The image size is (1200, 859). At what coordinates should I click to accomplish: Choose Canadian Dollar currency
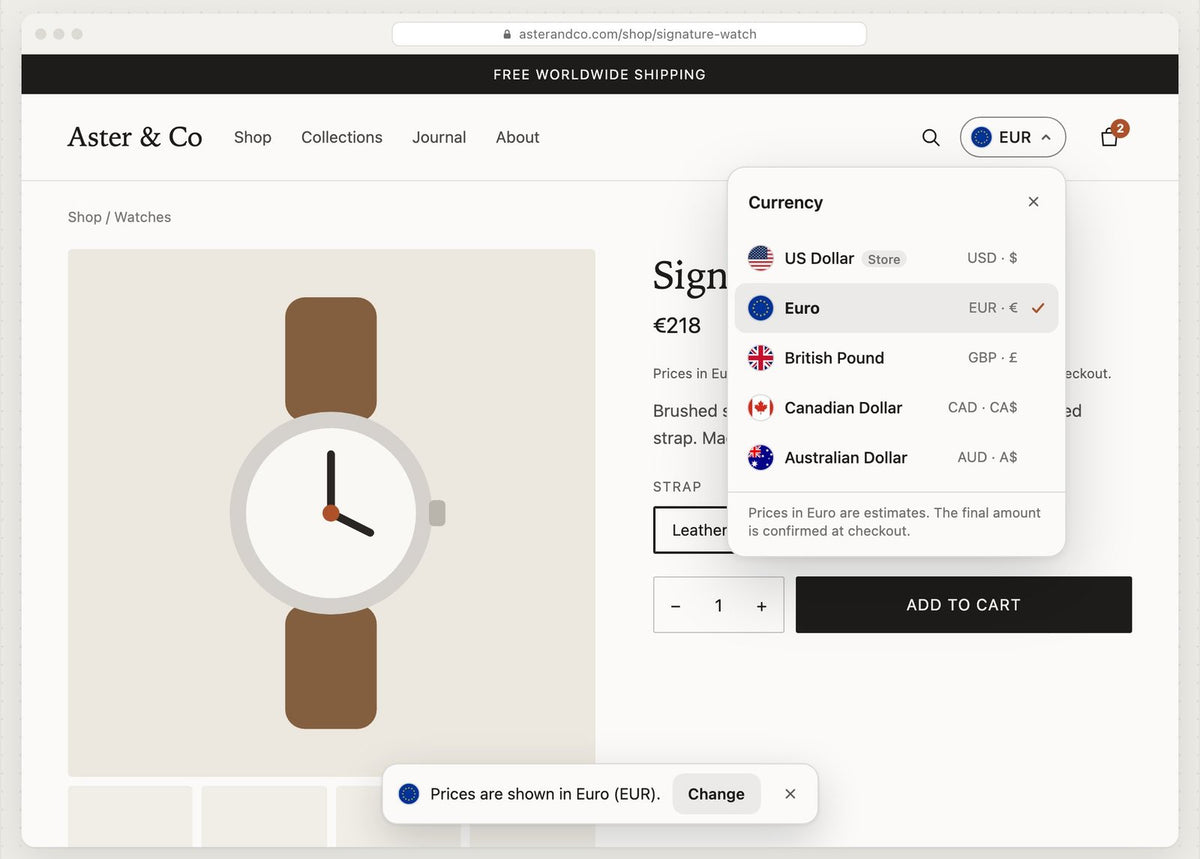[896, 408]
